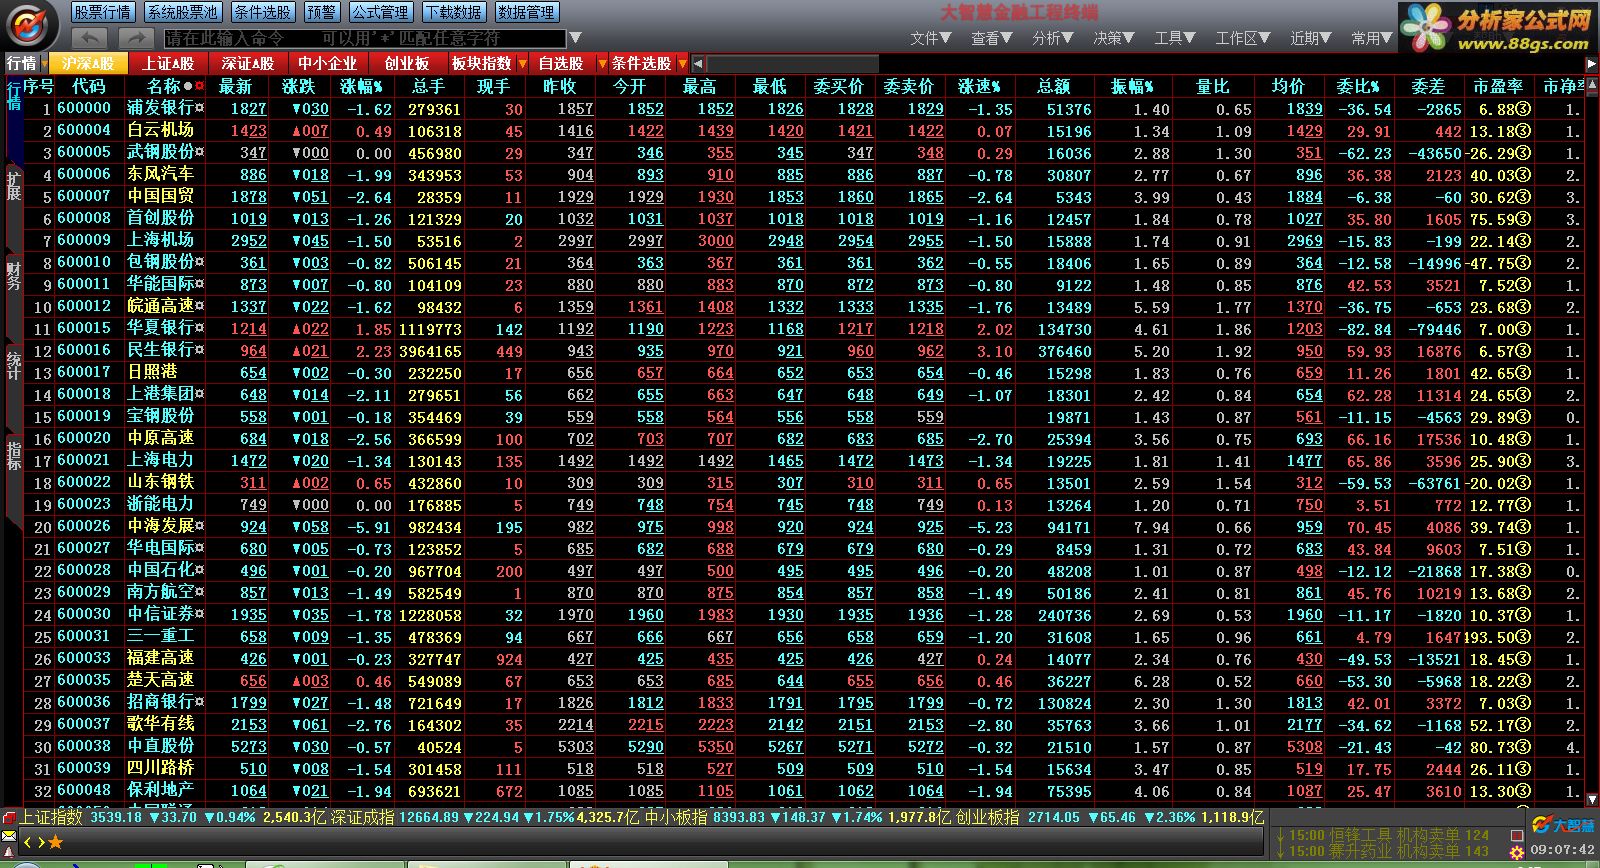Select stock row 浦发银行
The height and width of the screenshot is (868, 1600).
(x=805, y=108)
